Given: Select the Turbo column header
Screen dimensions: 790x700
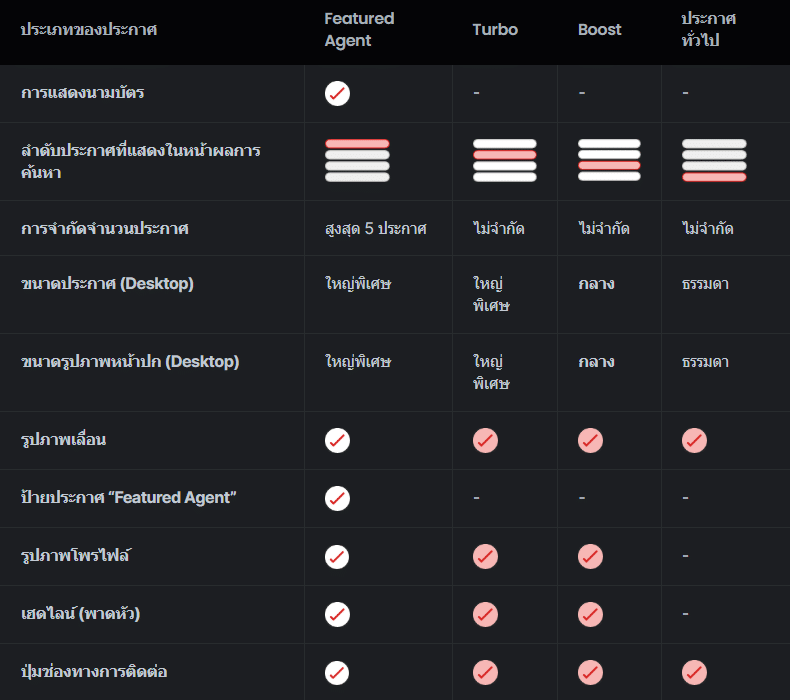Looking at the screenshot, I should tap(495, 30).
